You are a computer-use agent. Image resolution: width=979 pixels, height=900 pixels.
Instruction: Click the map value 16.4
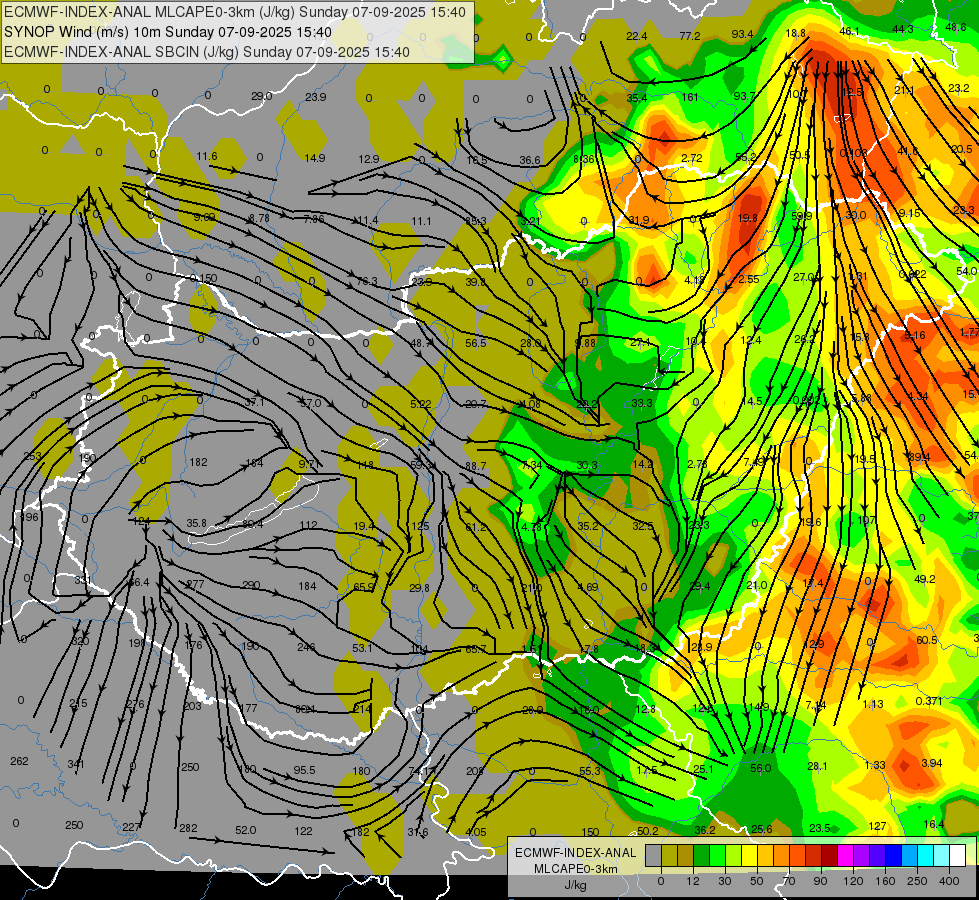coord(934,824)
